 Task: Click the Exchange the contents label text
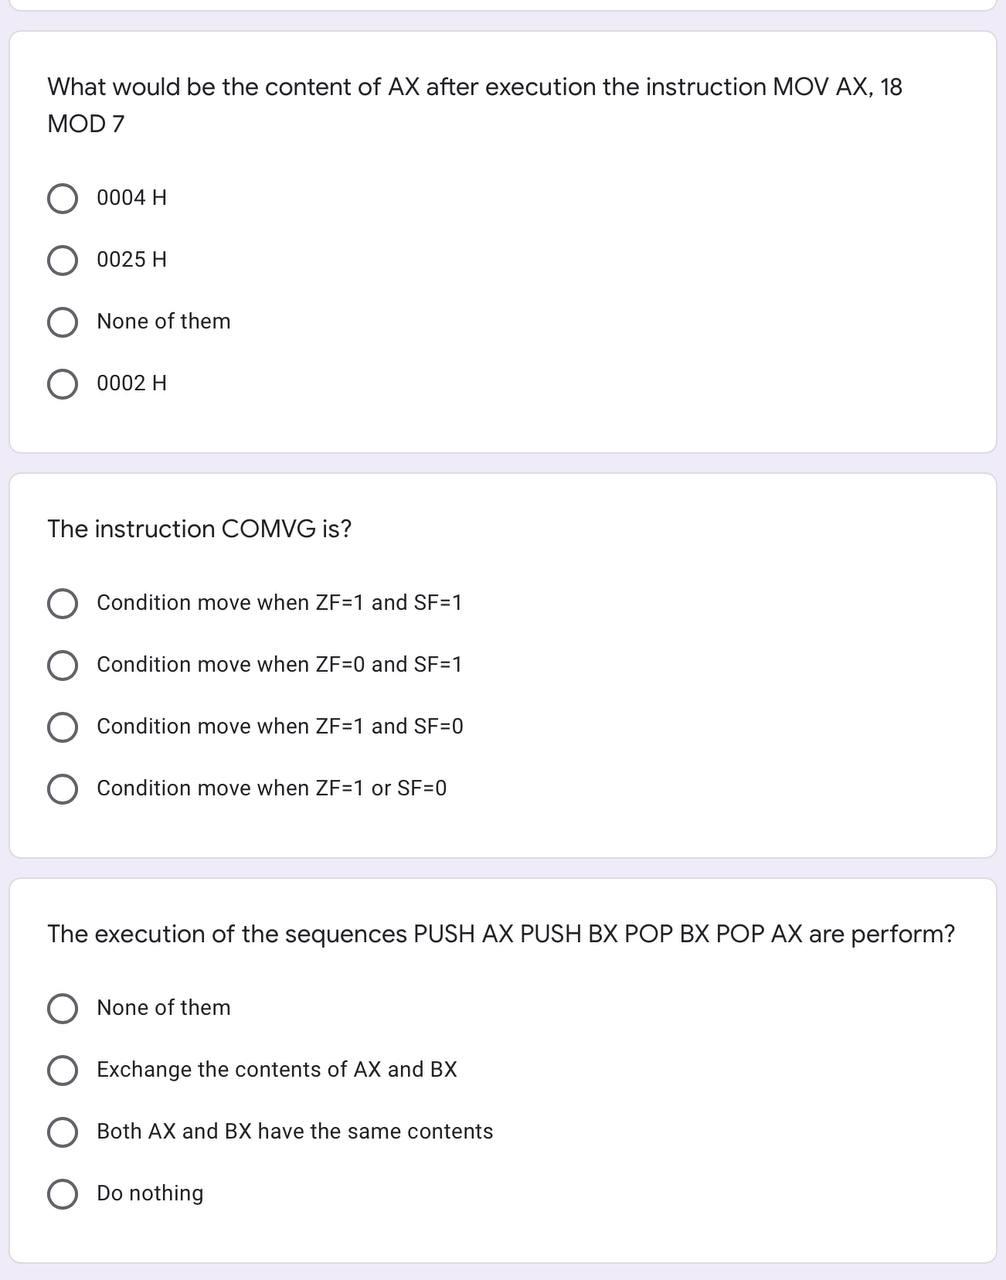click(277, 1069)
